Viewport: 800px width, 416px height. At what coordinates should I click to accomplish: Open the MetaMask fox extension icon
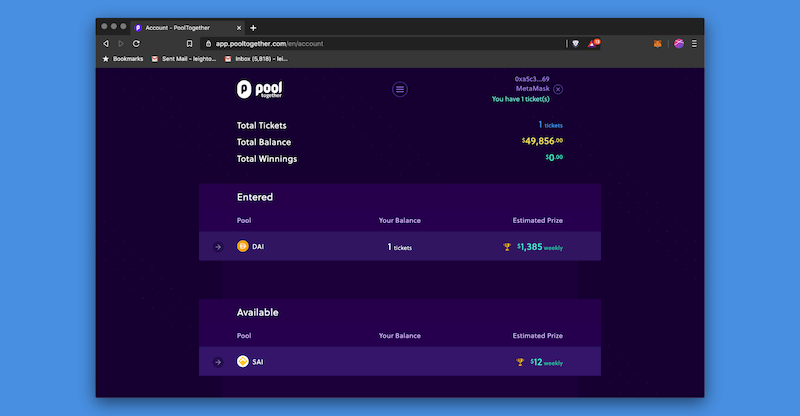[656, 44]
